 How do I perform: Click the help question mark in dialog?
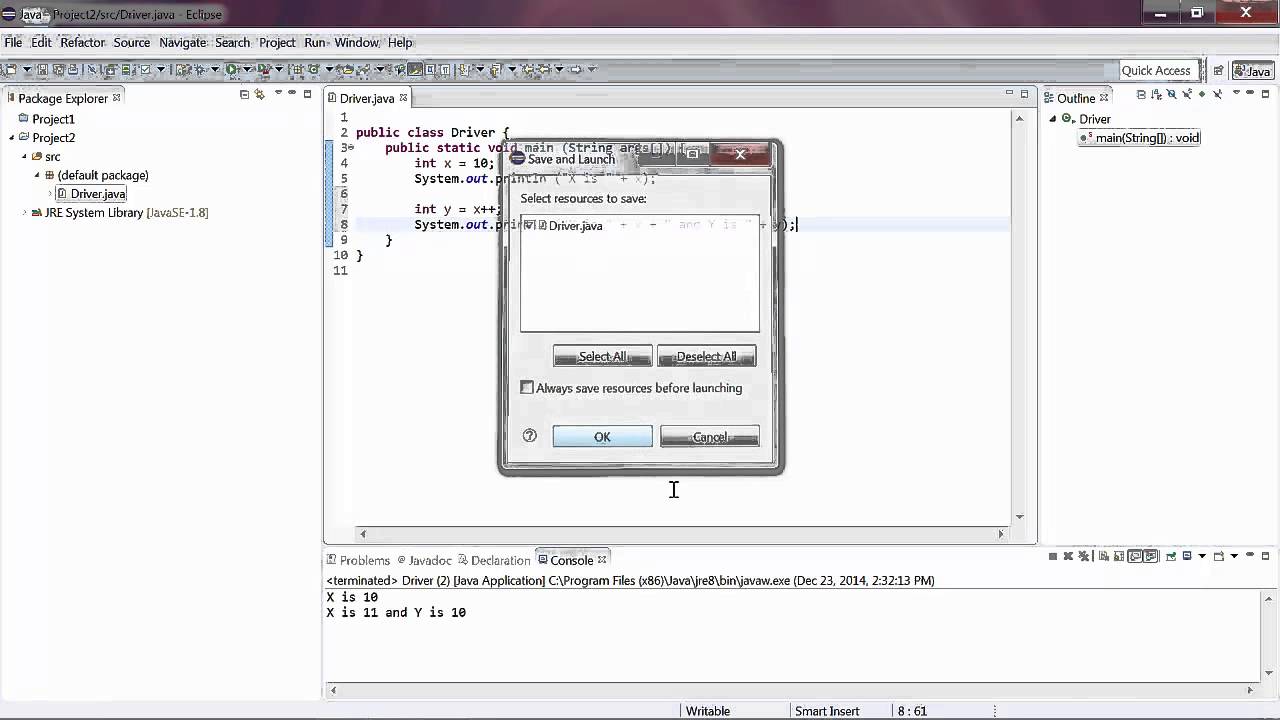click(530, 436)
